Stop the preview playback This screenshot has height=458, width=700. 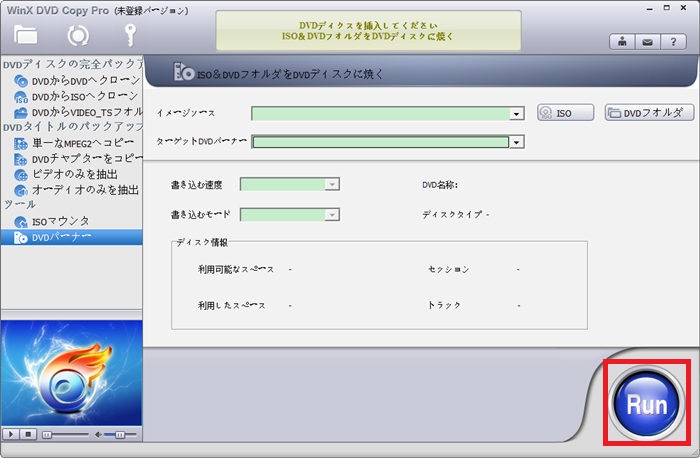click(x=28, y=434)
